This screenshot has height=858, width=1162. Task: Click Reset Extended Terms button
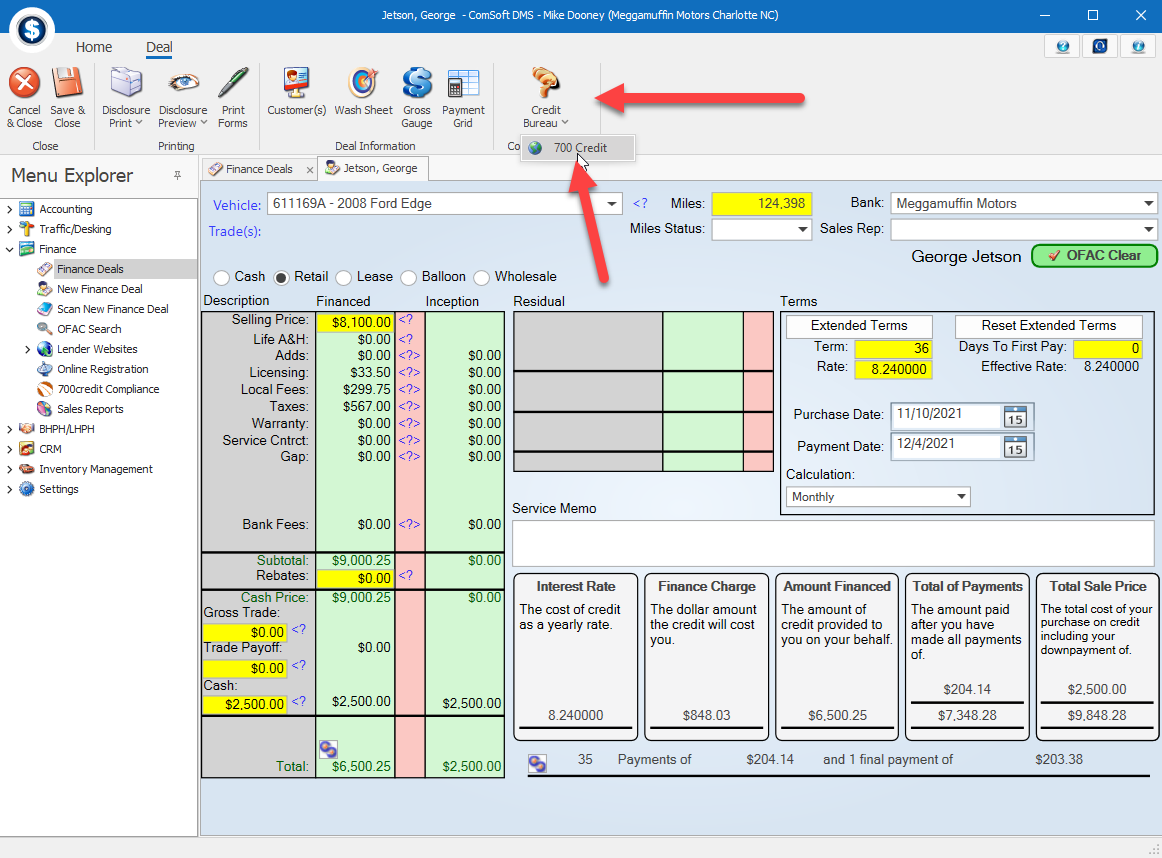(x=1049, y=326)
